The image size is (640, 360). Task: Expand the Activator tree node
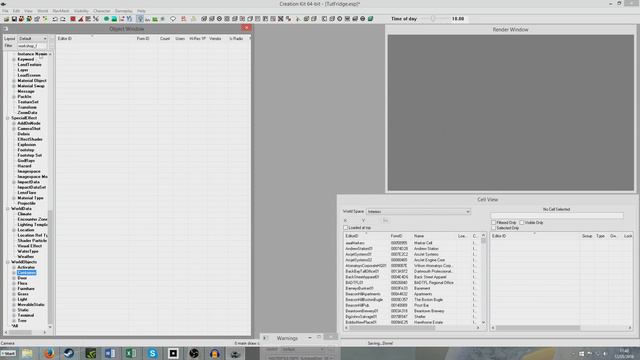coord(14,267)
